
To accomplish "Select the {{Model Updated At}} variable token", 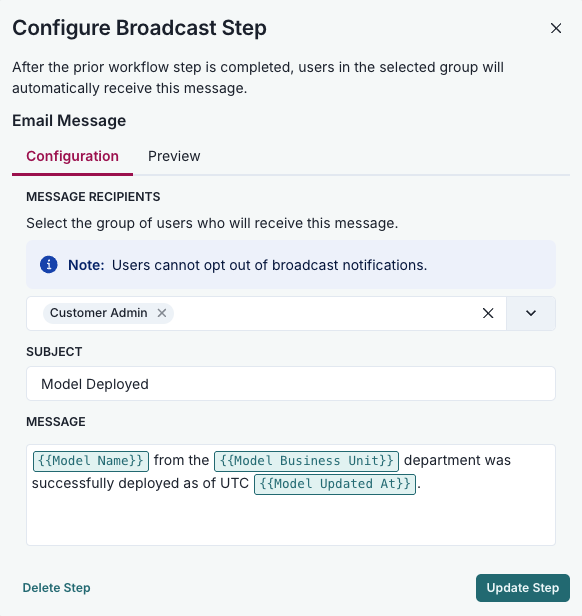I will click(335, 484).
